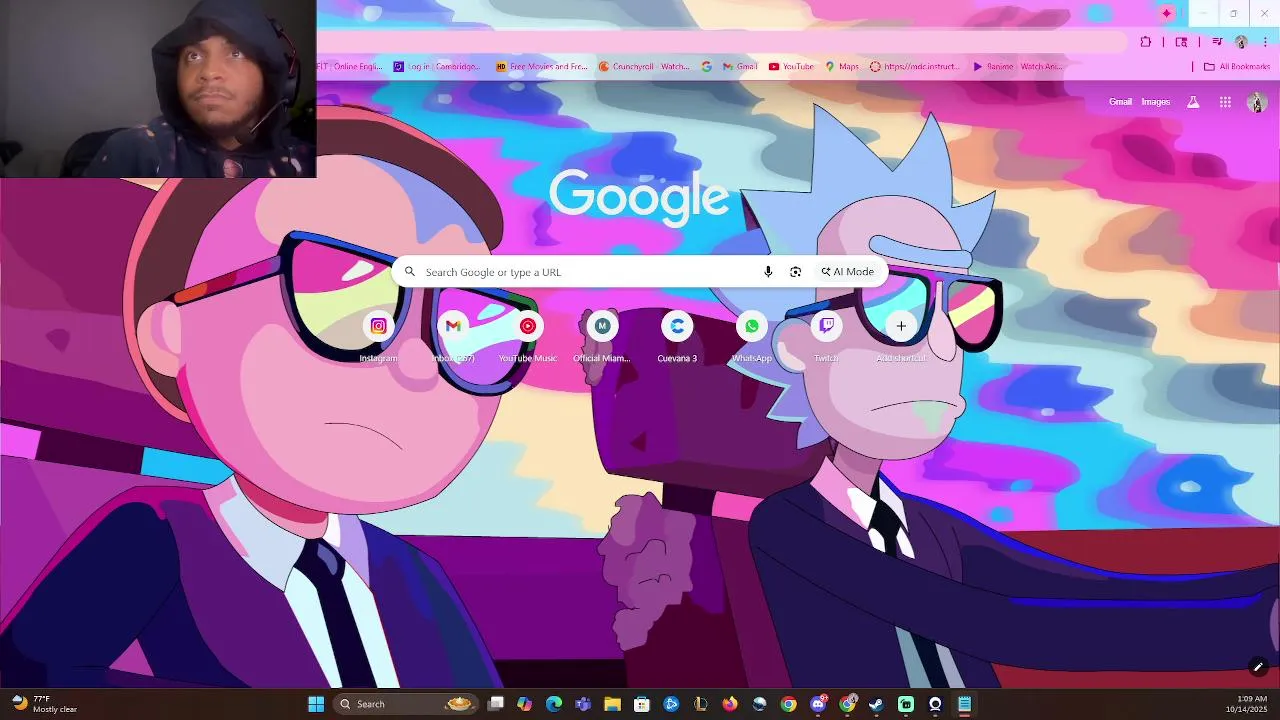Open the https://mdc.instruct... bookmark
The width and height of the screenshot is (1280, 720).
[915, 67]
